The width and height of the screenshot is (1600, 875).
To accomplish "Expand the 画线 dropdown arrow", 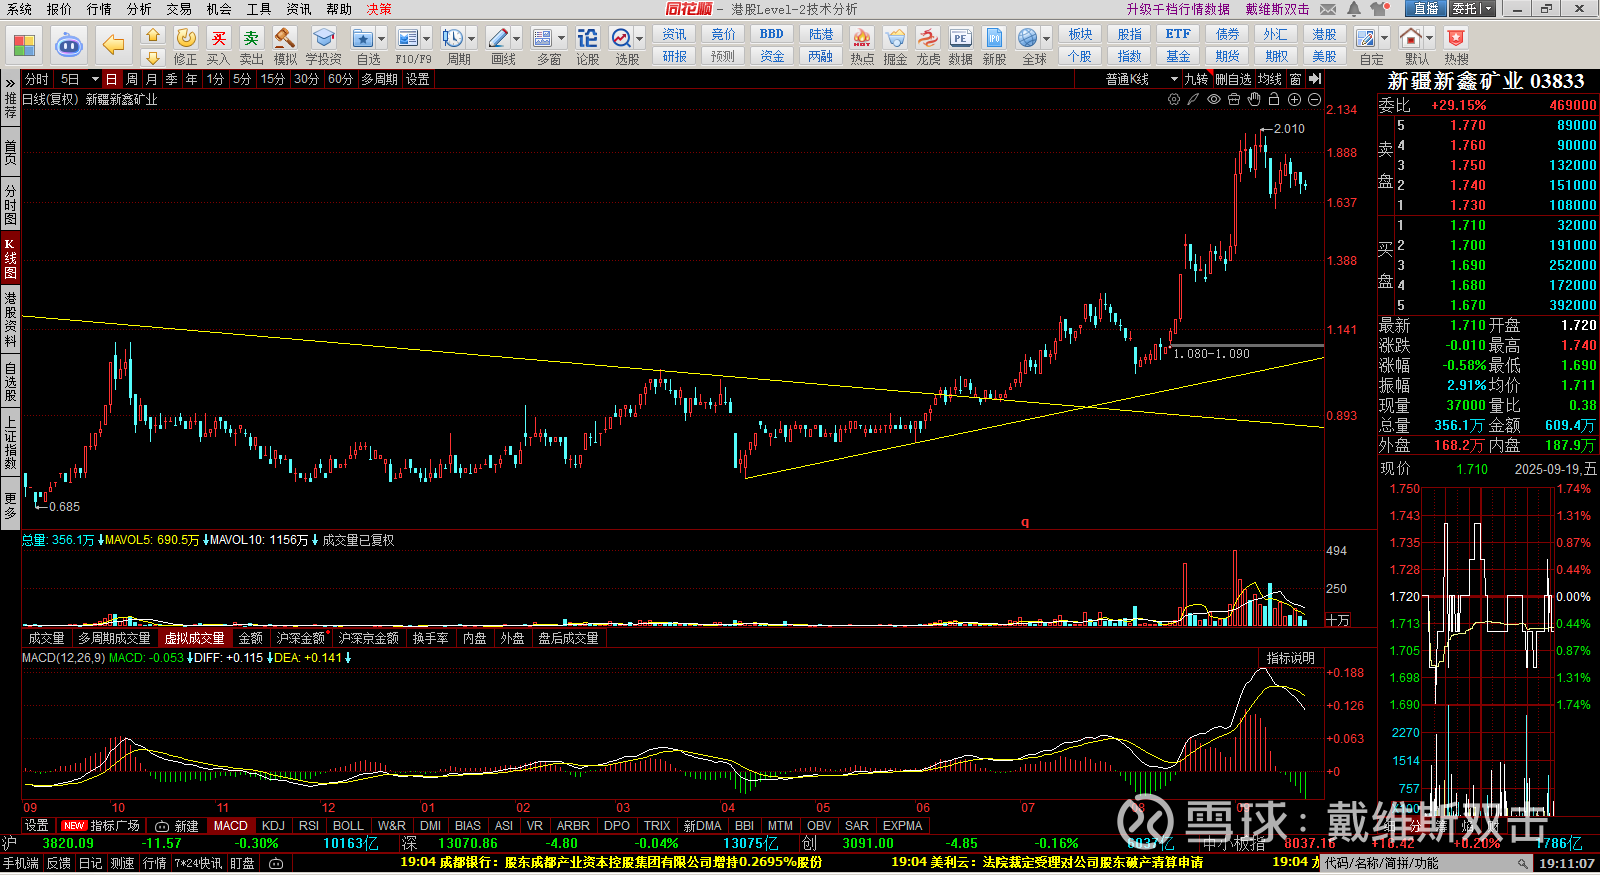I will coord(516,40).
